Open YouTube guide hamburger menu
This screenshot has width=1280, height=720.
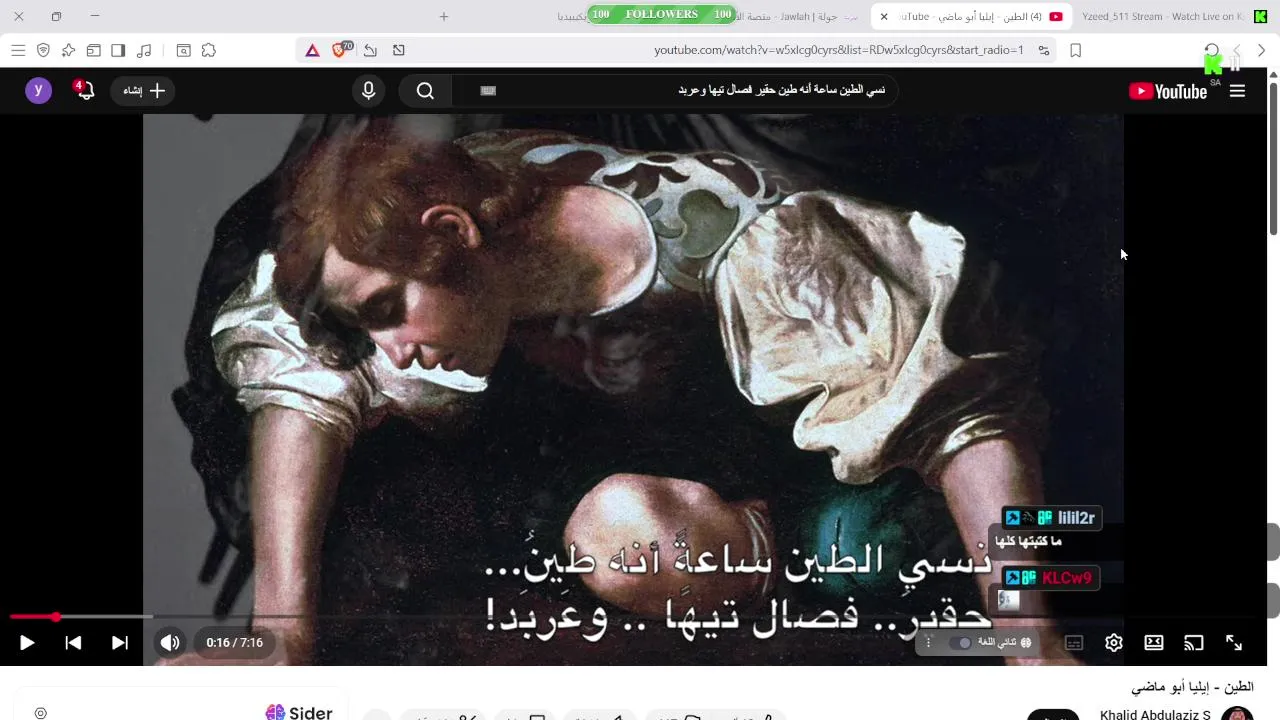[1237, 91]
